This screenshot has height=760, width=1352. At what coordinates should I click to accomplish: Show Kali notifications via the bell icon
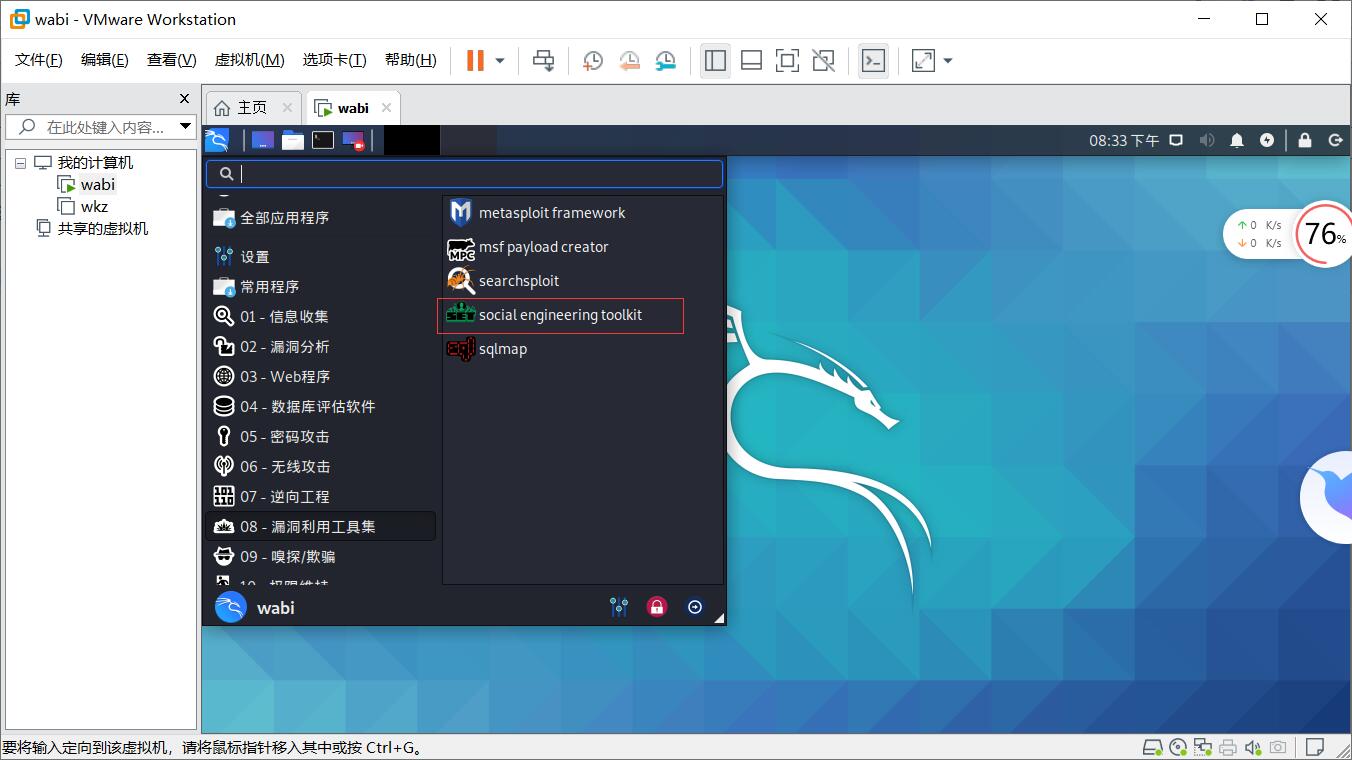click(1237, 140)
